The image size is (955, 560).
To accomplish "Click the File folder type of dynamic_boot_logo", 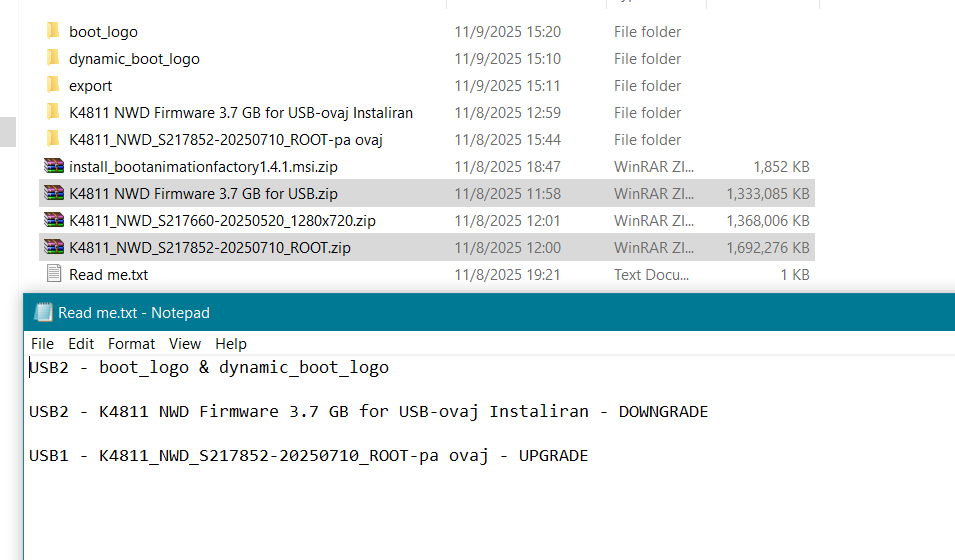I will [647, 59].
